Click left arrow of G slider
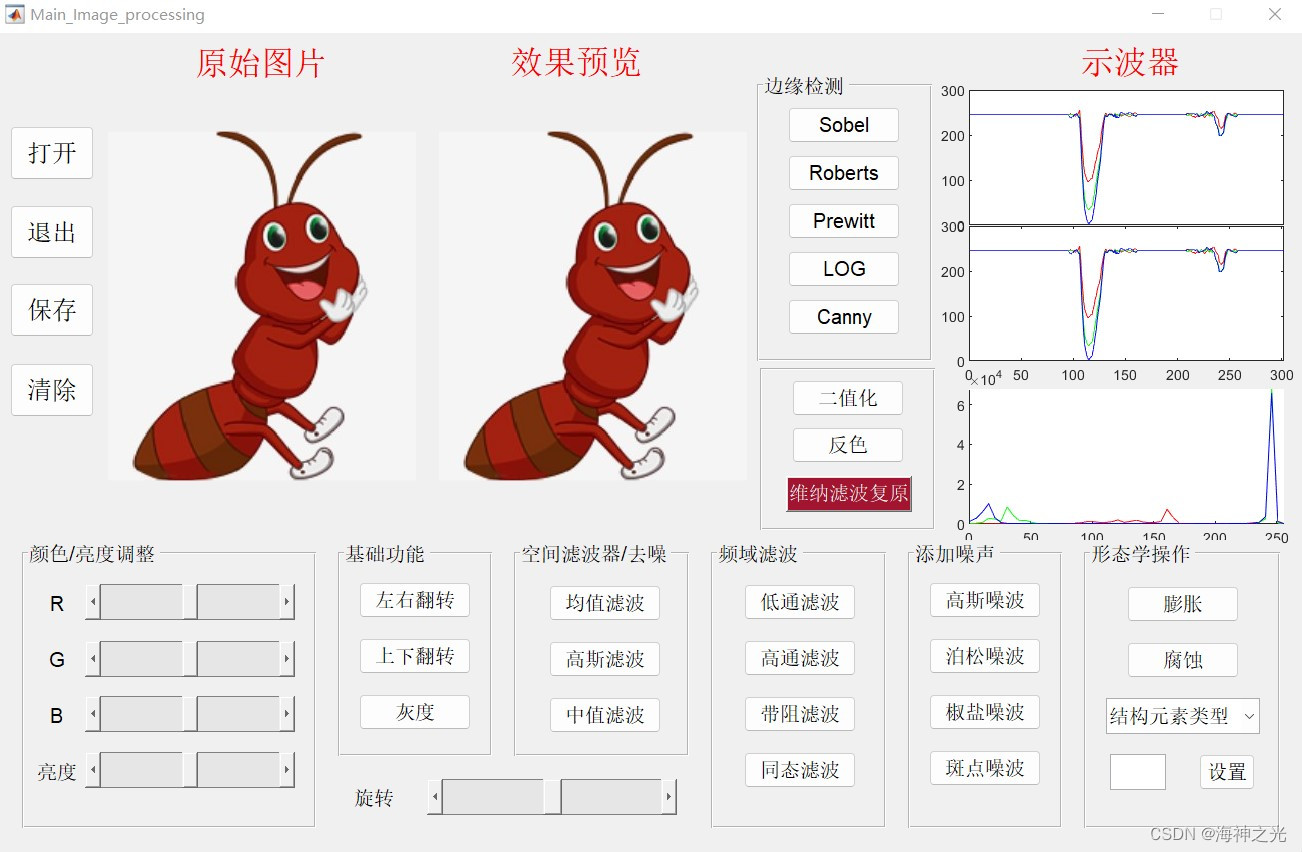1302x852 pixels. (93, 658)
